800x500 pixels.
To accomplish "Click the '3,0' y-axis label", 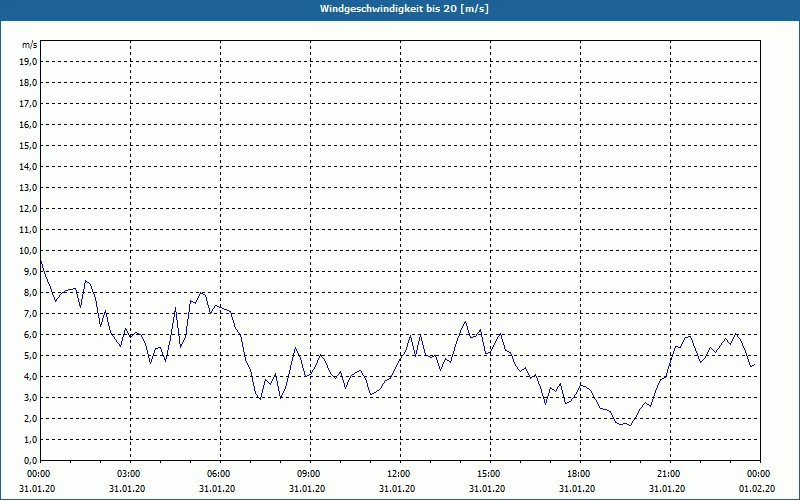I will tap(31, 397).
